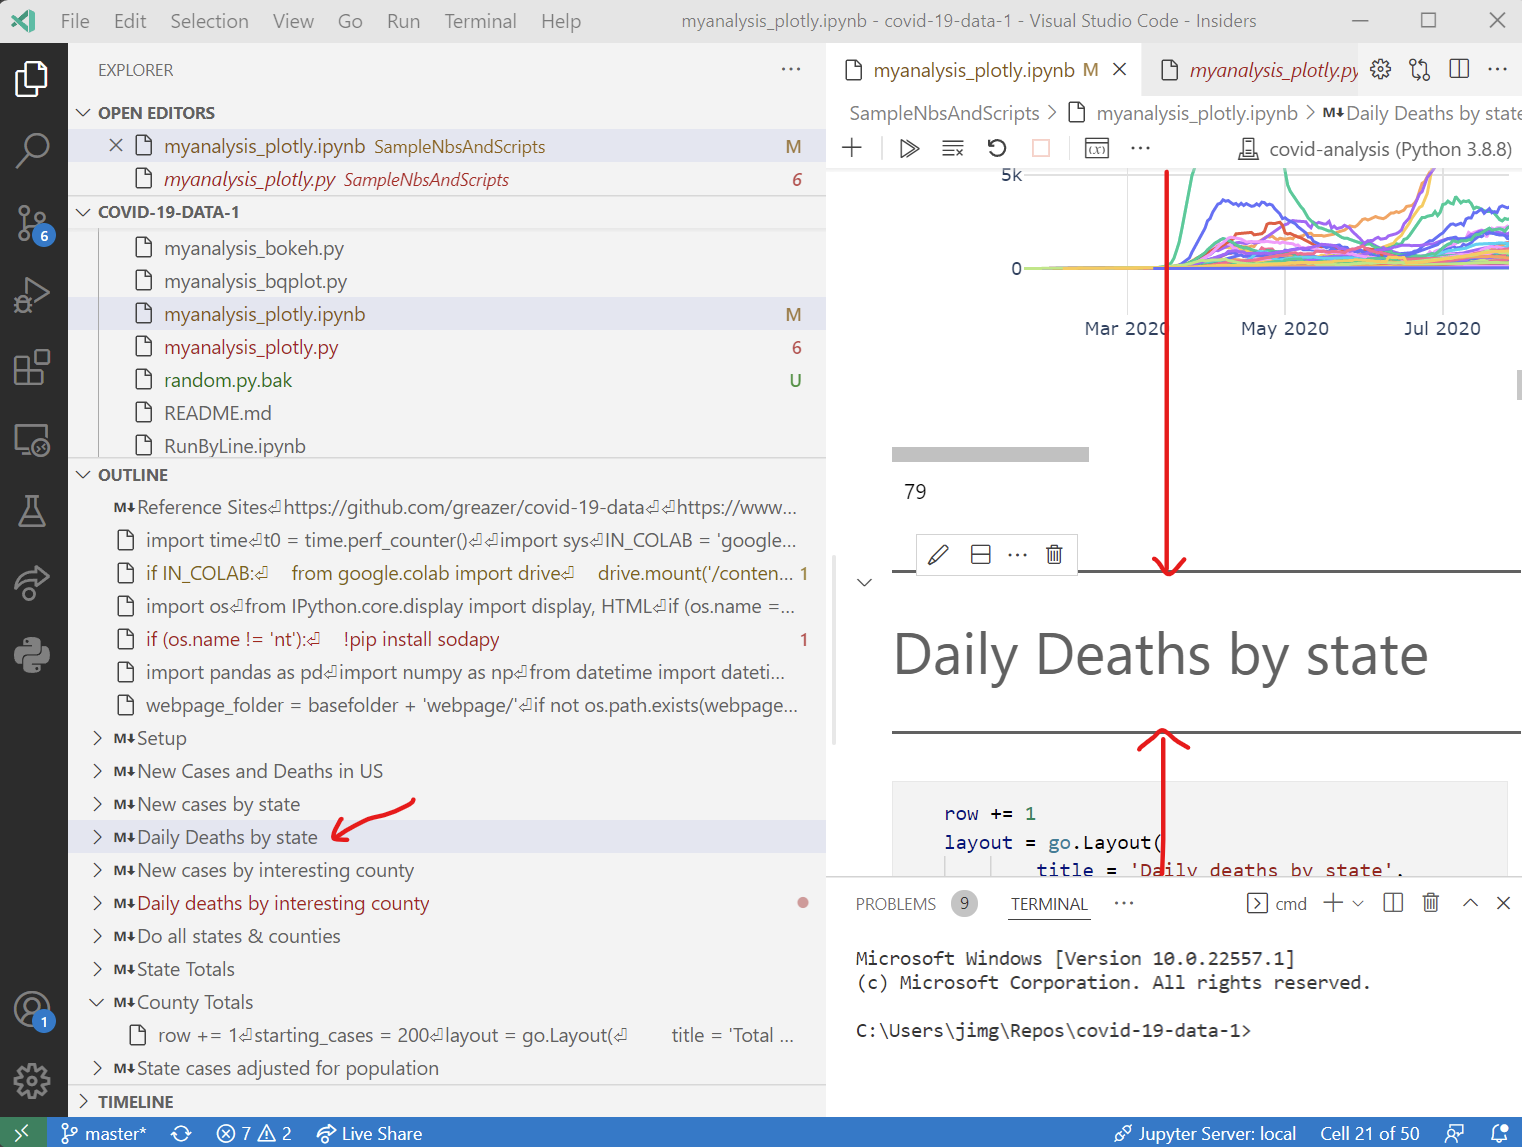
Task: Collapse the County Totals outline item
Action: 97,1002
